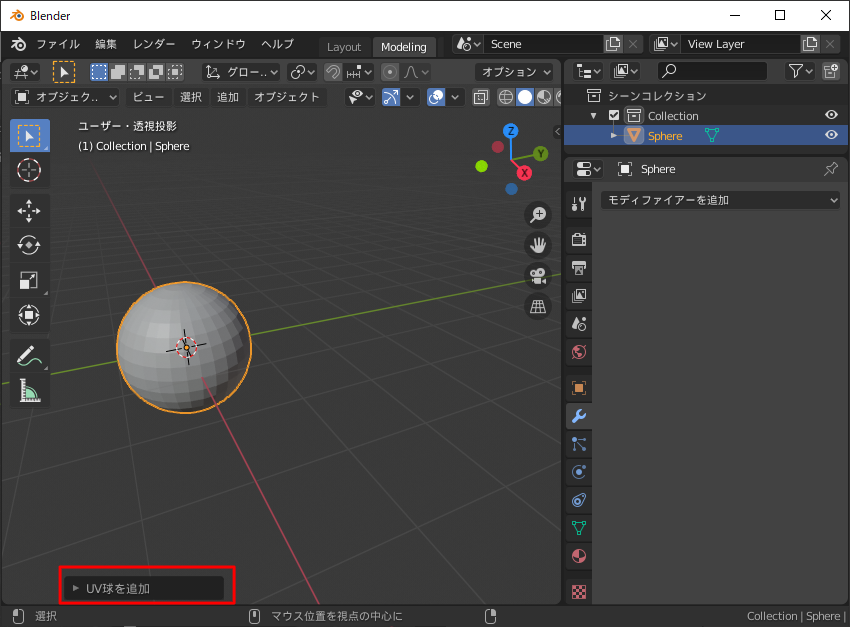The height and width of the screenshot is (627, 850).
Task: Expand the UV球を追加 operator panel
Action: click(144, 589)
